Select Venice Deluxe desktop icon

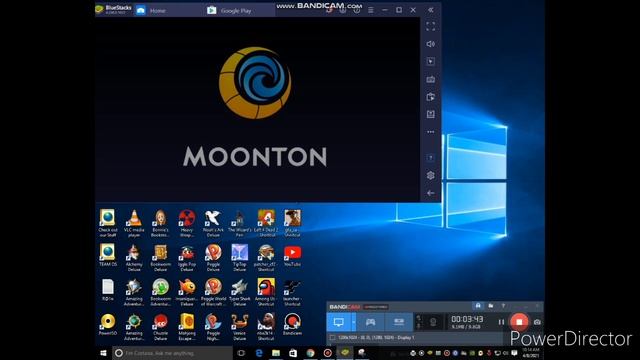click(x=240, y=327)
